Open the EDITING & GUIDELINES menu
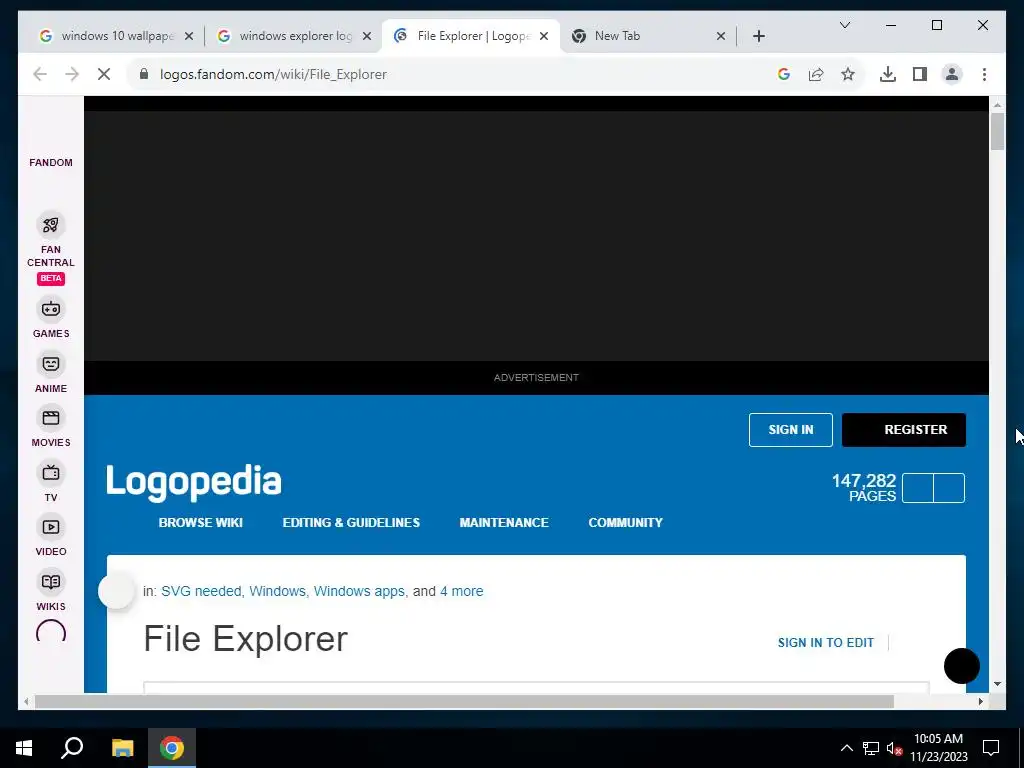 351,522
